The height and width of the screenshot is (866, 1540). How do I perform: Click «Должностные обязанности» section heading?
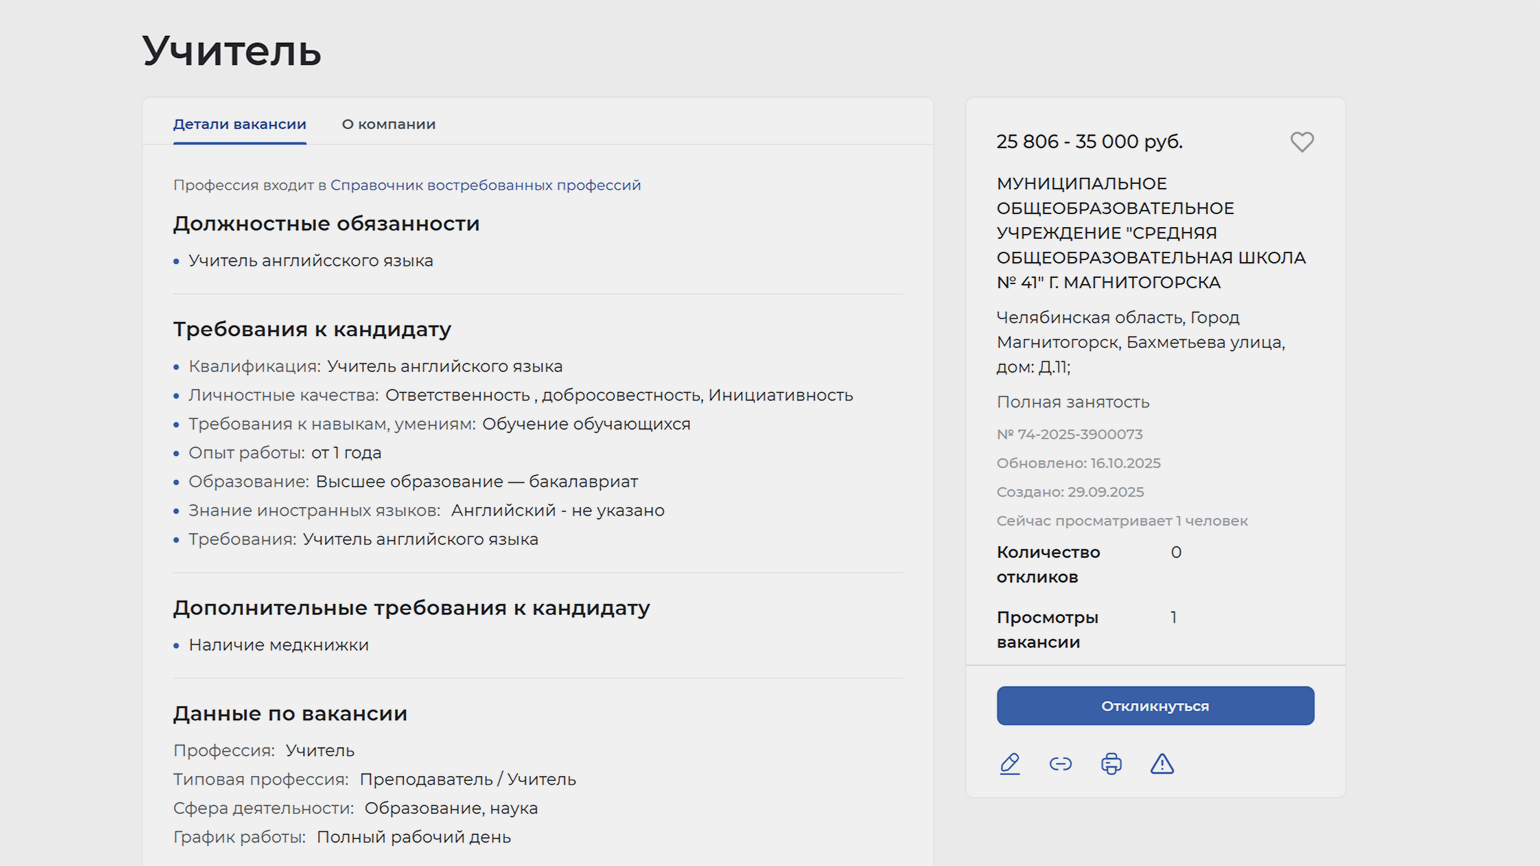[x=326, y=224]
